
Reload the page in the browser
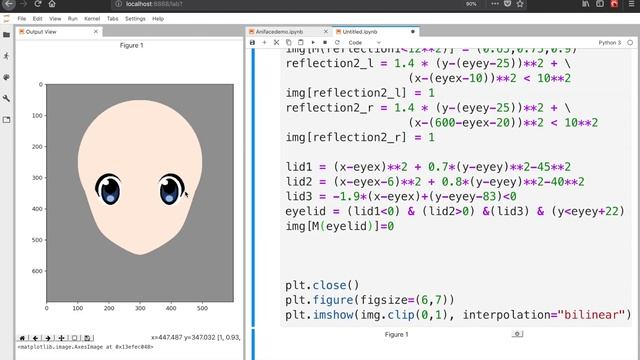click(38, 4)
